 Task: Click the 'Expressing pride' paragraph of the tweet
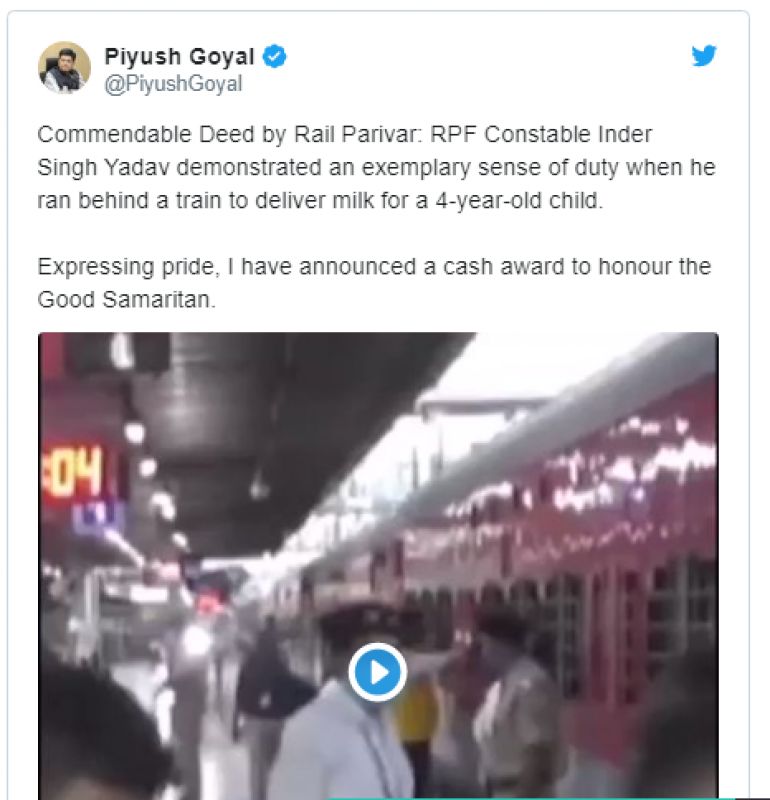click(x=374, y=283)
